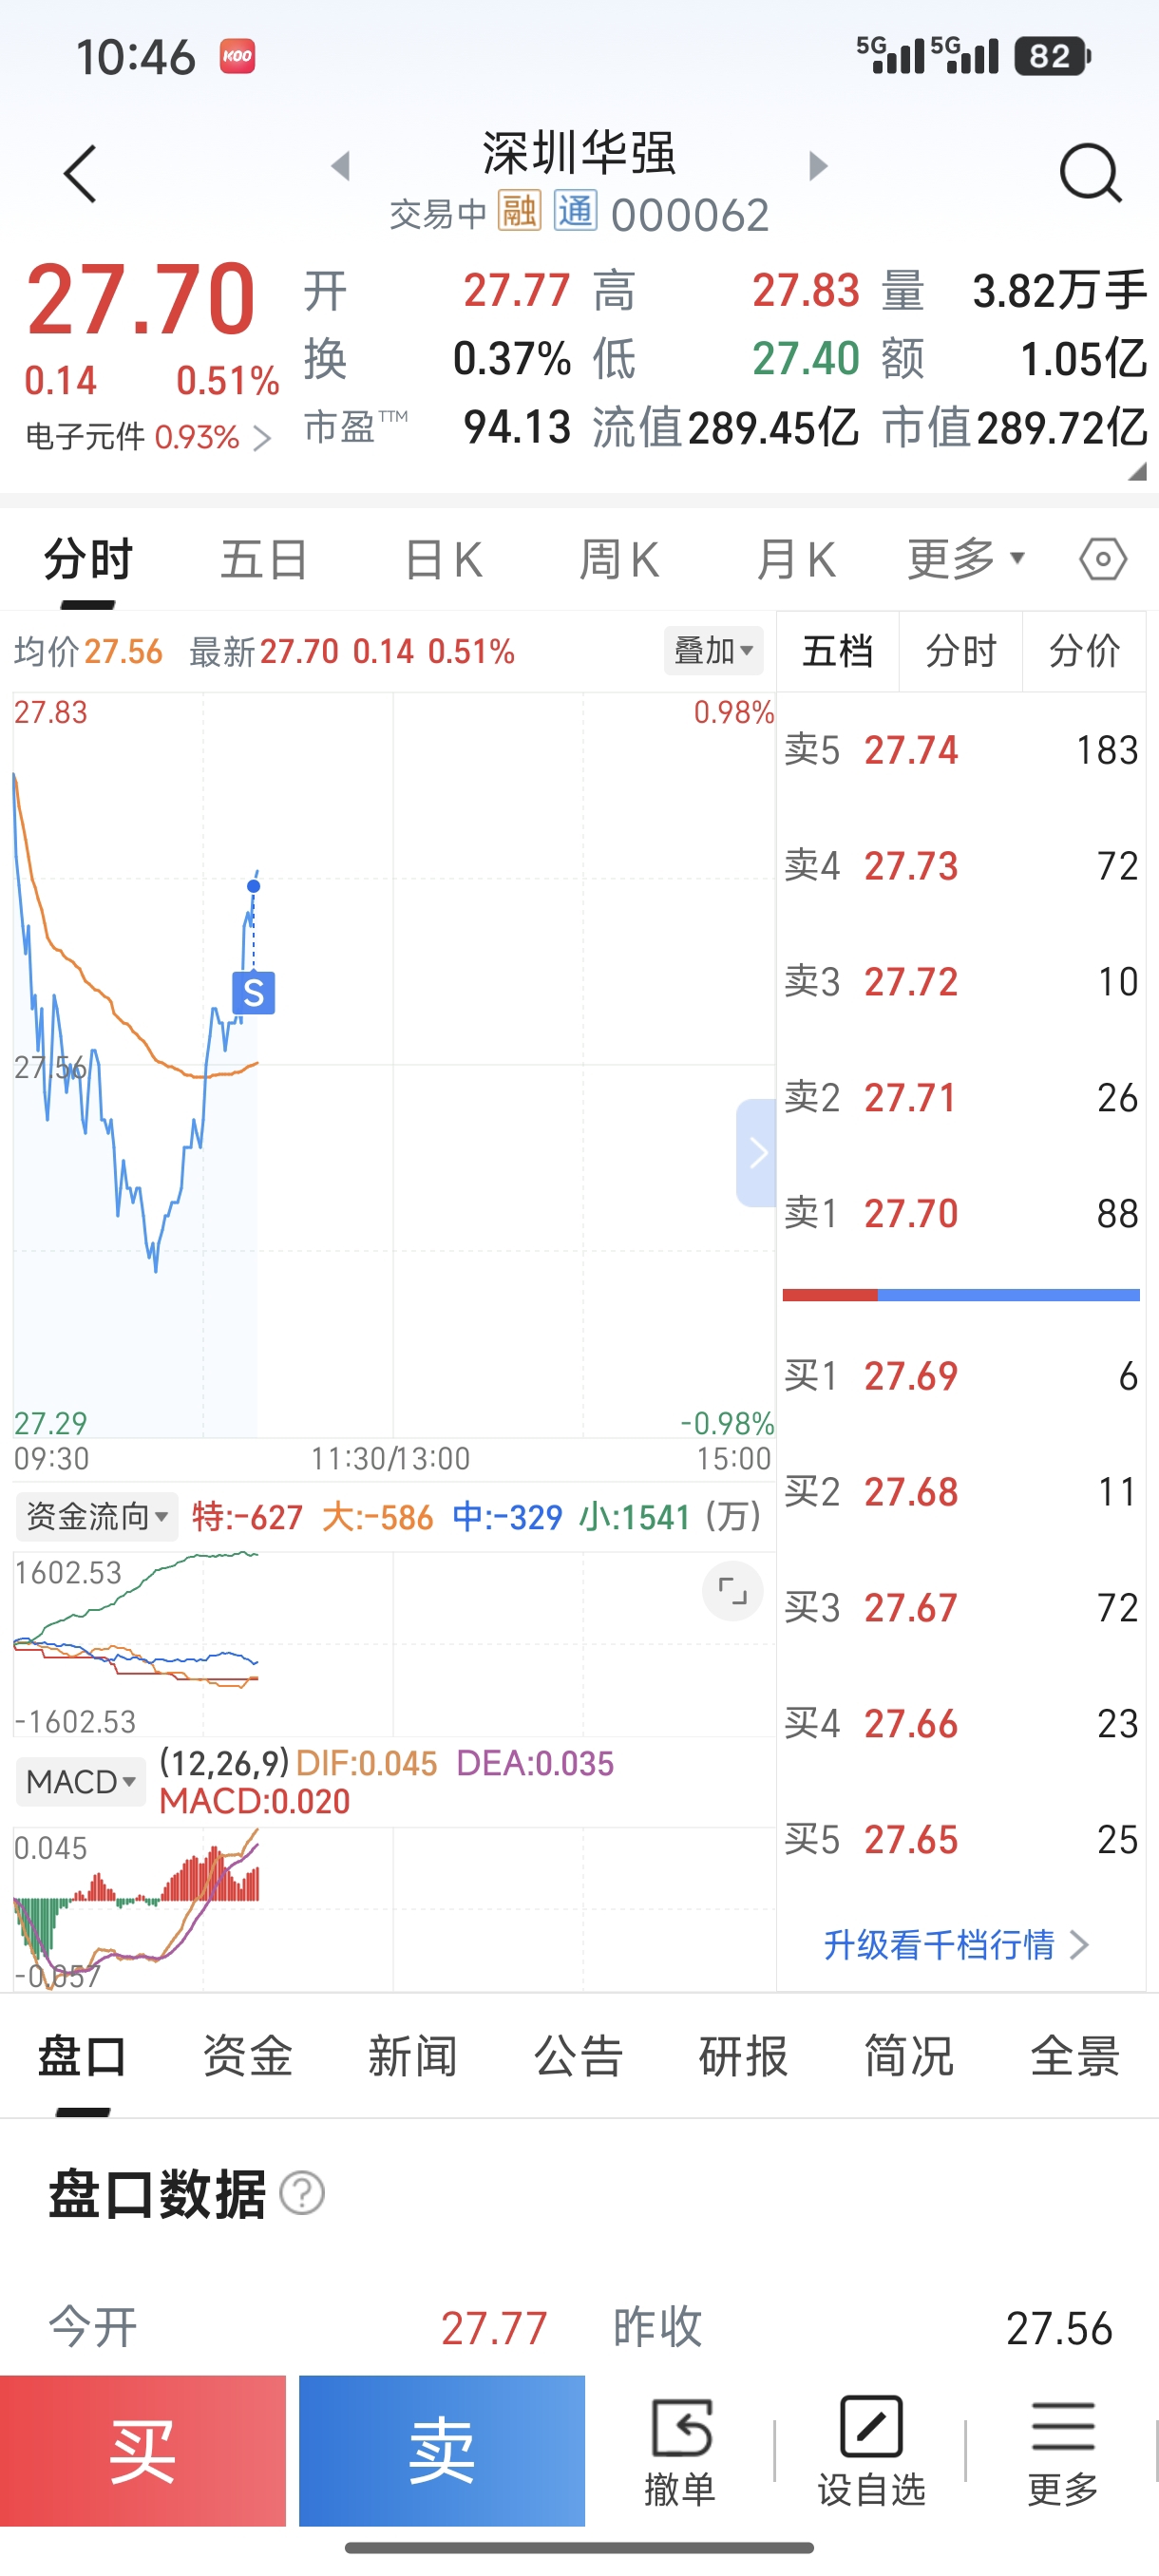
Task: Tap the 卖4 27.73 order row
Action: click(x=961, y=866)
